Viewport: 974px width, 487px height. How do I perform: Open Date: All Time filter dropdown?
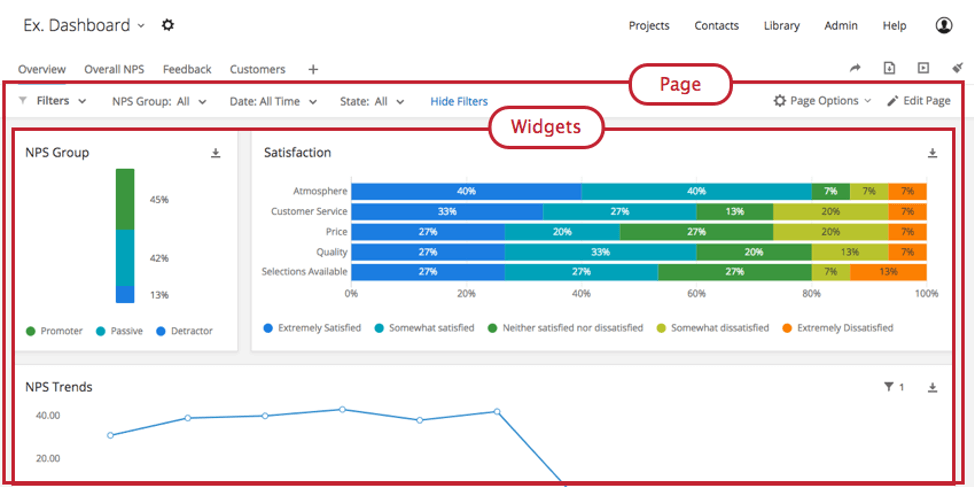pyautogui.click(x=273, y=101)
